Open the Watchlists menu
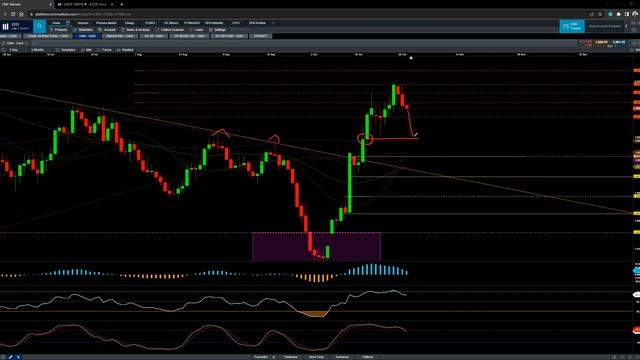This screenshot has width=640, height=360. [x=83, y=30]
